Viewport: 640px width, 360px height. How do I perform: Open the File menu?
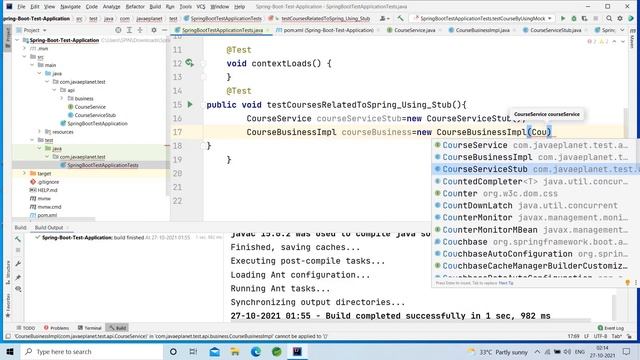click(21, 7)
